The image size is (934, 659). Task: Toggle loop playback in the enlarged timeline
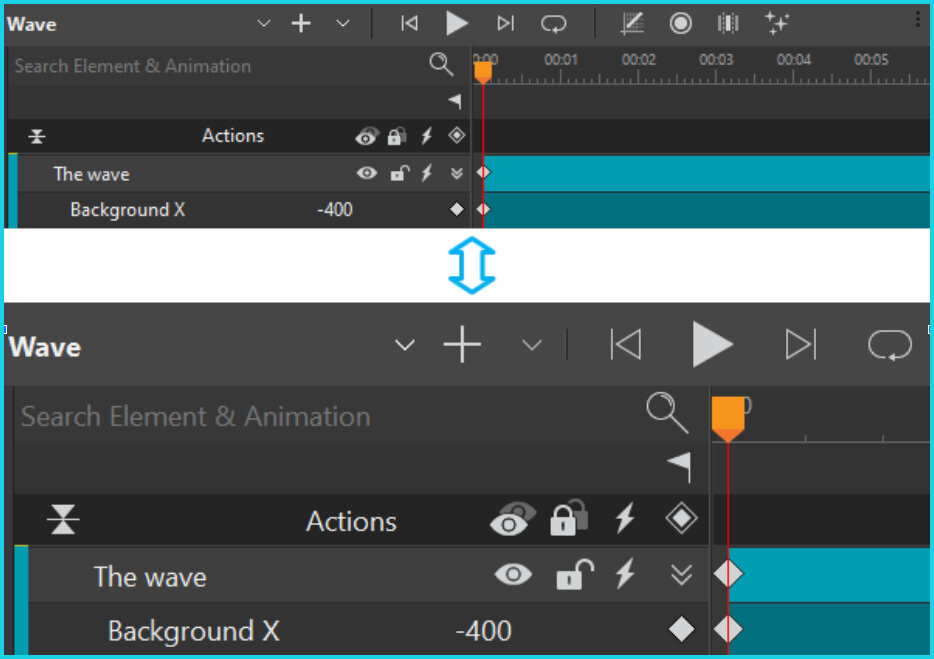pyautogui.click(x=890, y=345)
